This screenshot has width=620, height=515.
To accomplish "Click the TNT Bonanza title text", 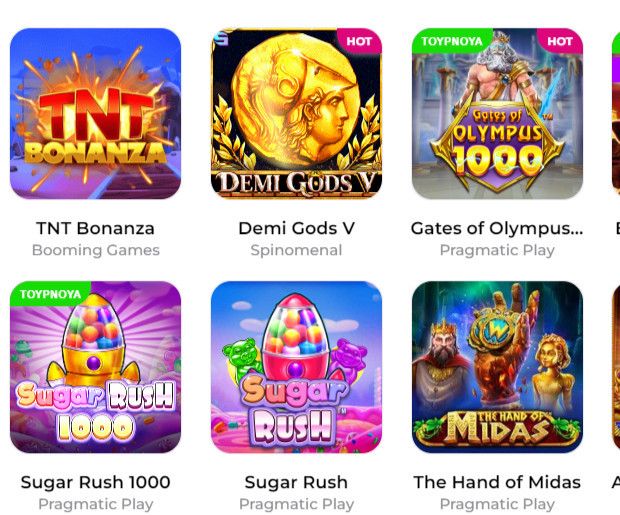I will click(x=95, y=228).
